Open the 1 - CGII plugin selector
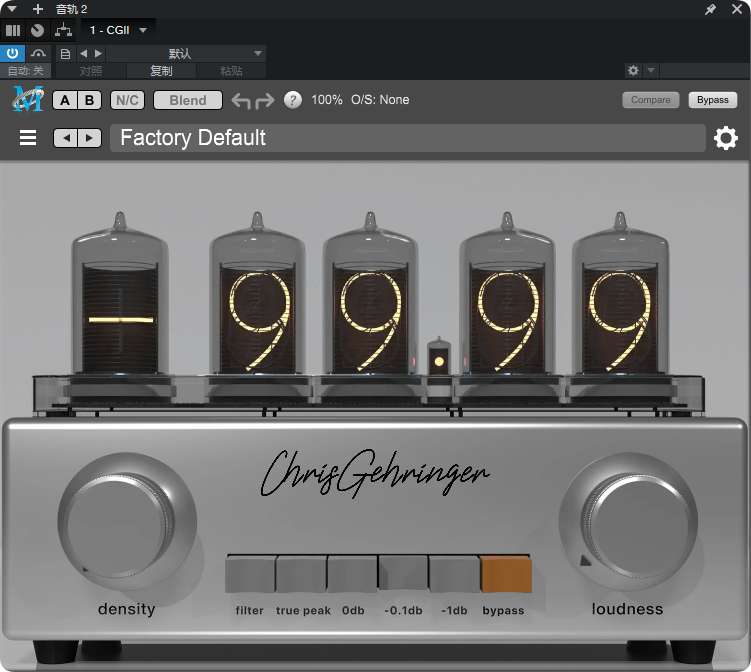Image resolution: width=751 pixels, height=672 pixels. point(118,30)
